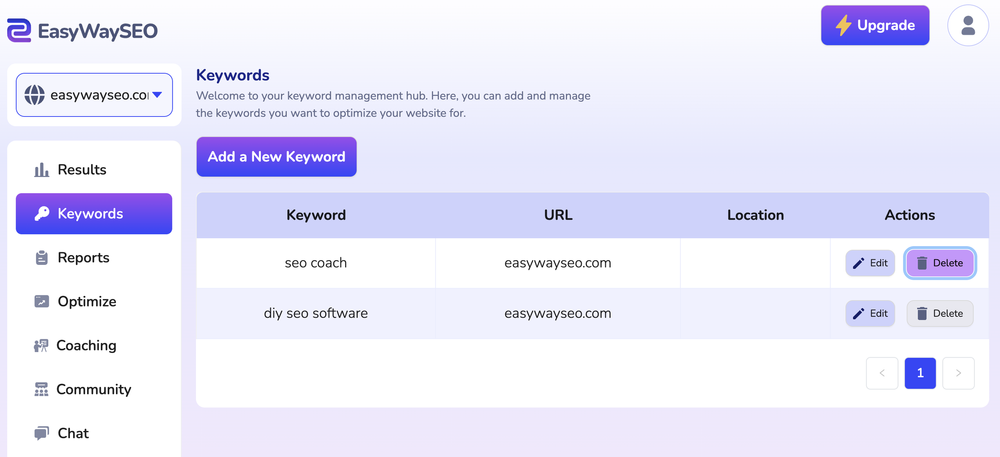
Task: Click easywayseo.com URL in seo coach row
Action: click(x=558, y=263)
